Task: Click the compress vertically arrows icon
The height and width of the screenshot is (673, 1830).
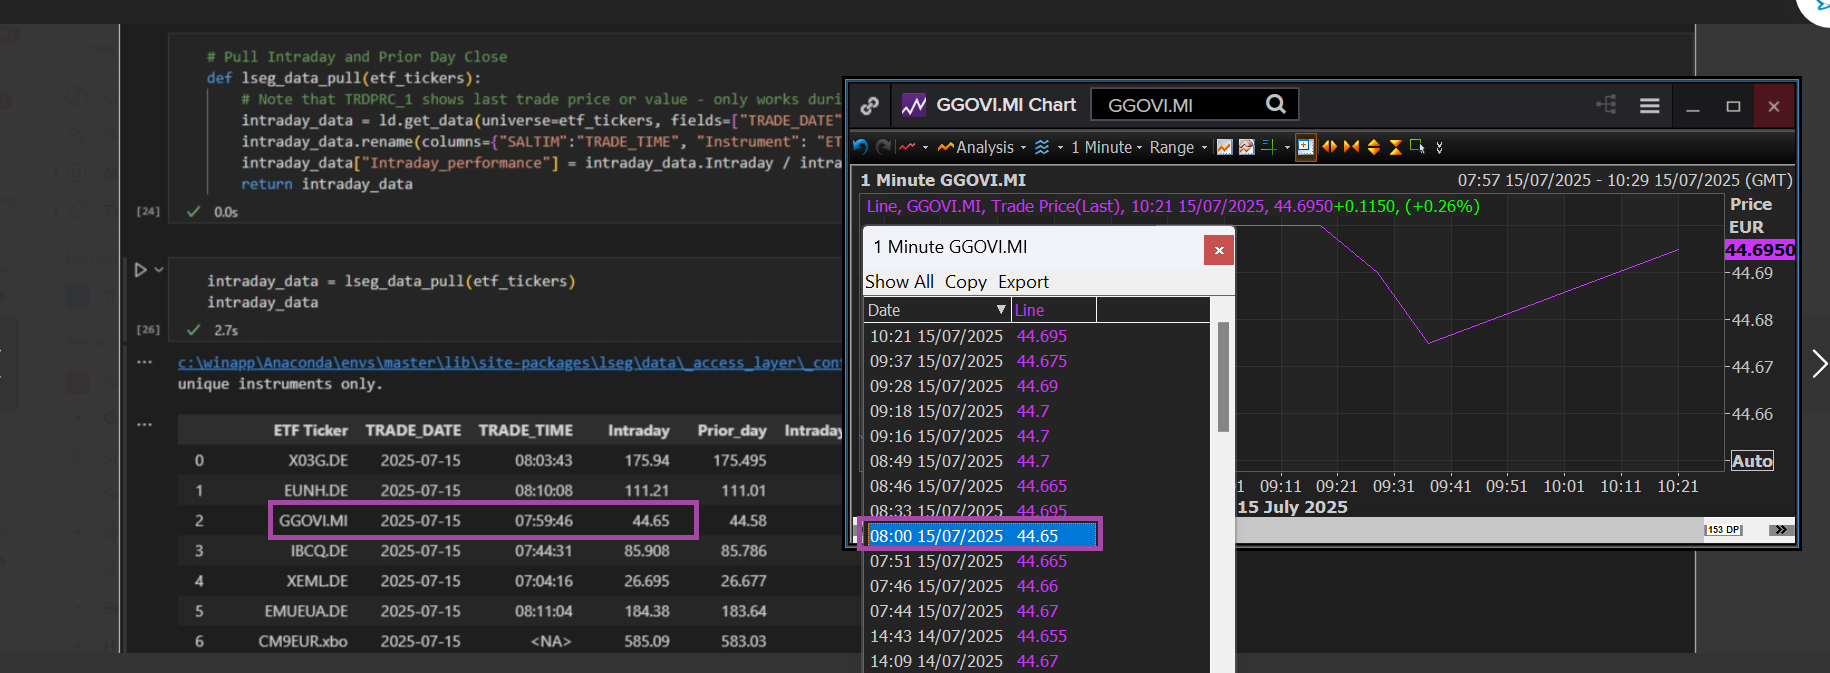Action: point(1395,147)
